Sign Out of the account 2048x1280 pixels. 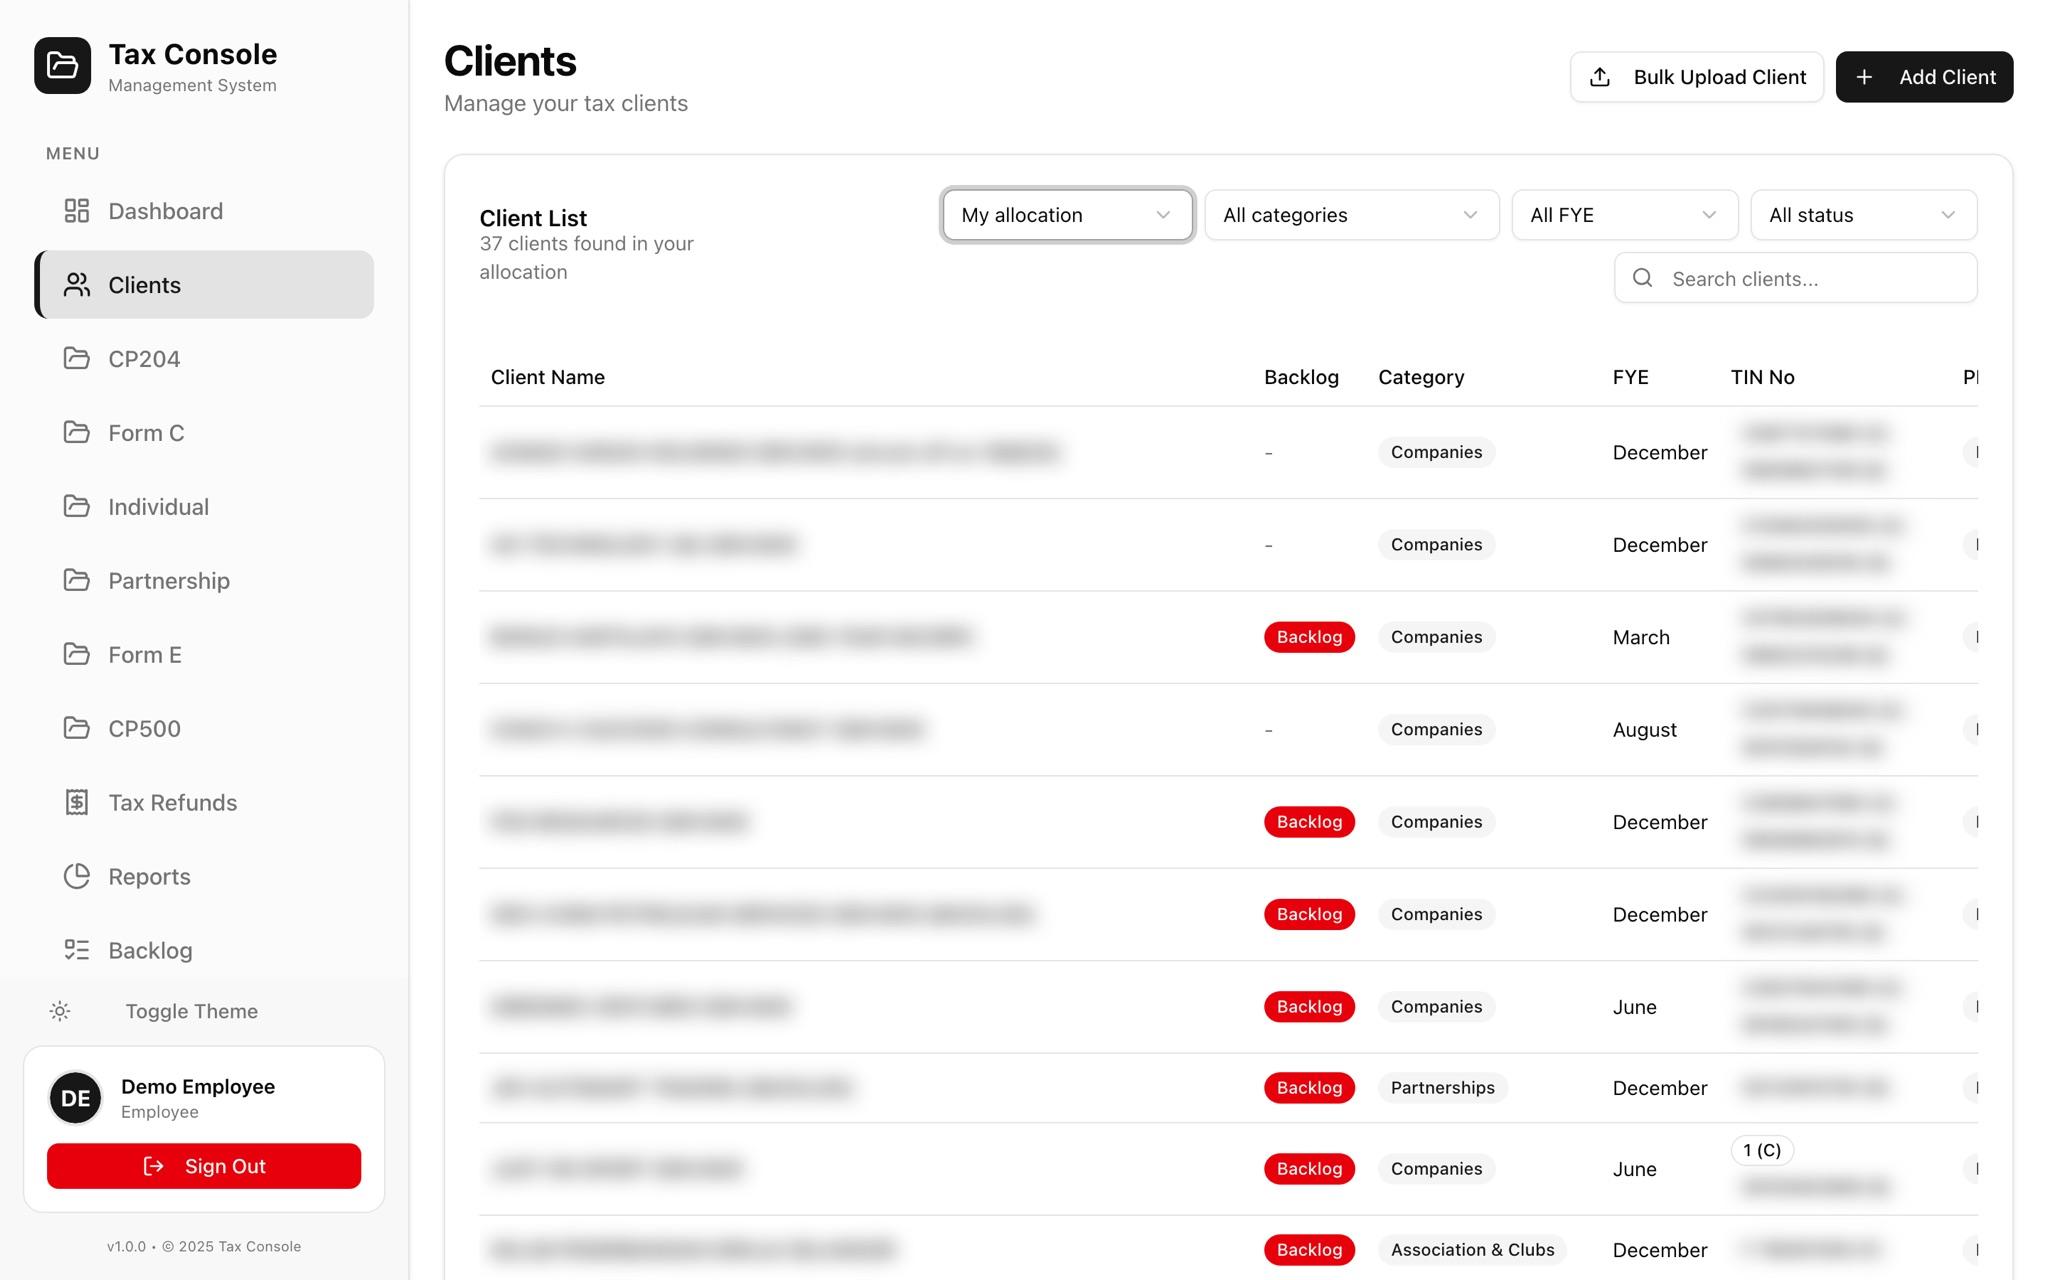point(204,1166)
